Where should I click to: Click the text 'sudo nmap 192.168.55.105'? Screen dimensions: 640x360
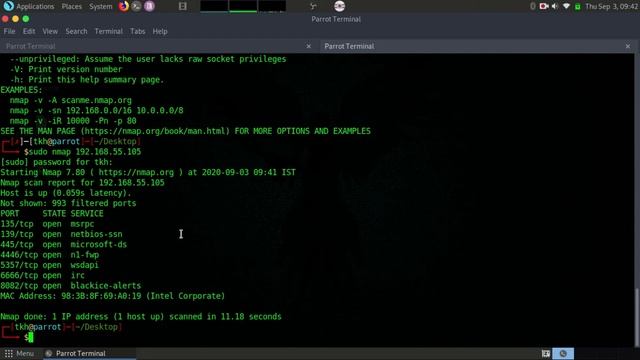coord(84,152)
